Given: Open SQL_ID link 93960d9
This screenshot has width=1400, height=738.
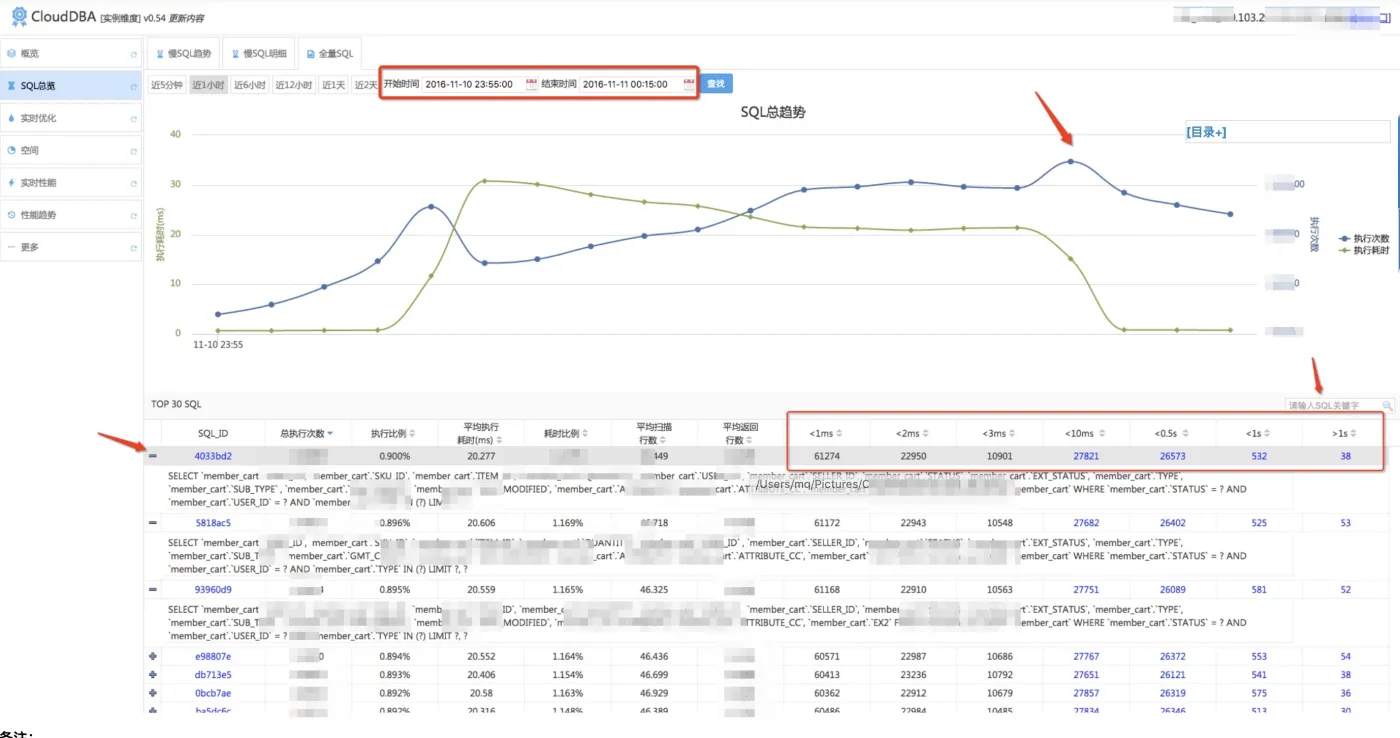Looking at the screenshot, I should (x=213, y=590).
